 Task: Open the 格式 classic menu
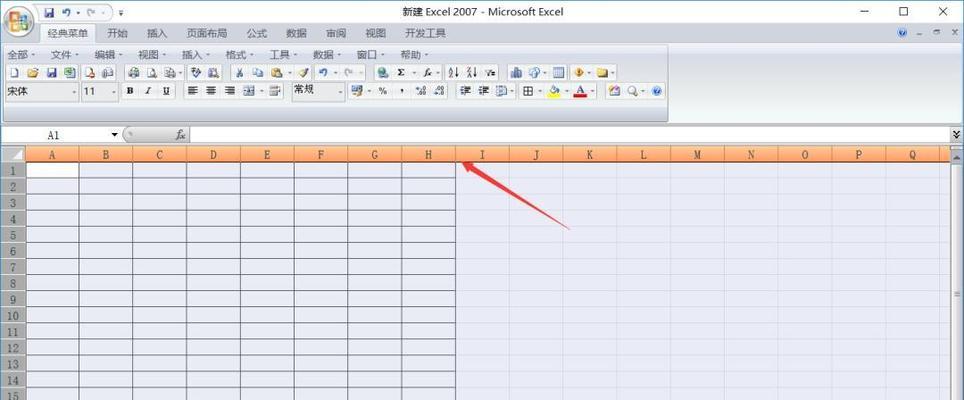click(x=239, y=55)
